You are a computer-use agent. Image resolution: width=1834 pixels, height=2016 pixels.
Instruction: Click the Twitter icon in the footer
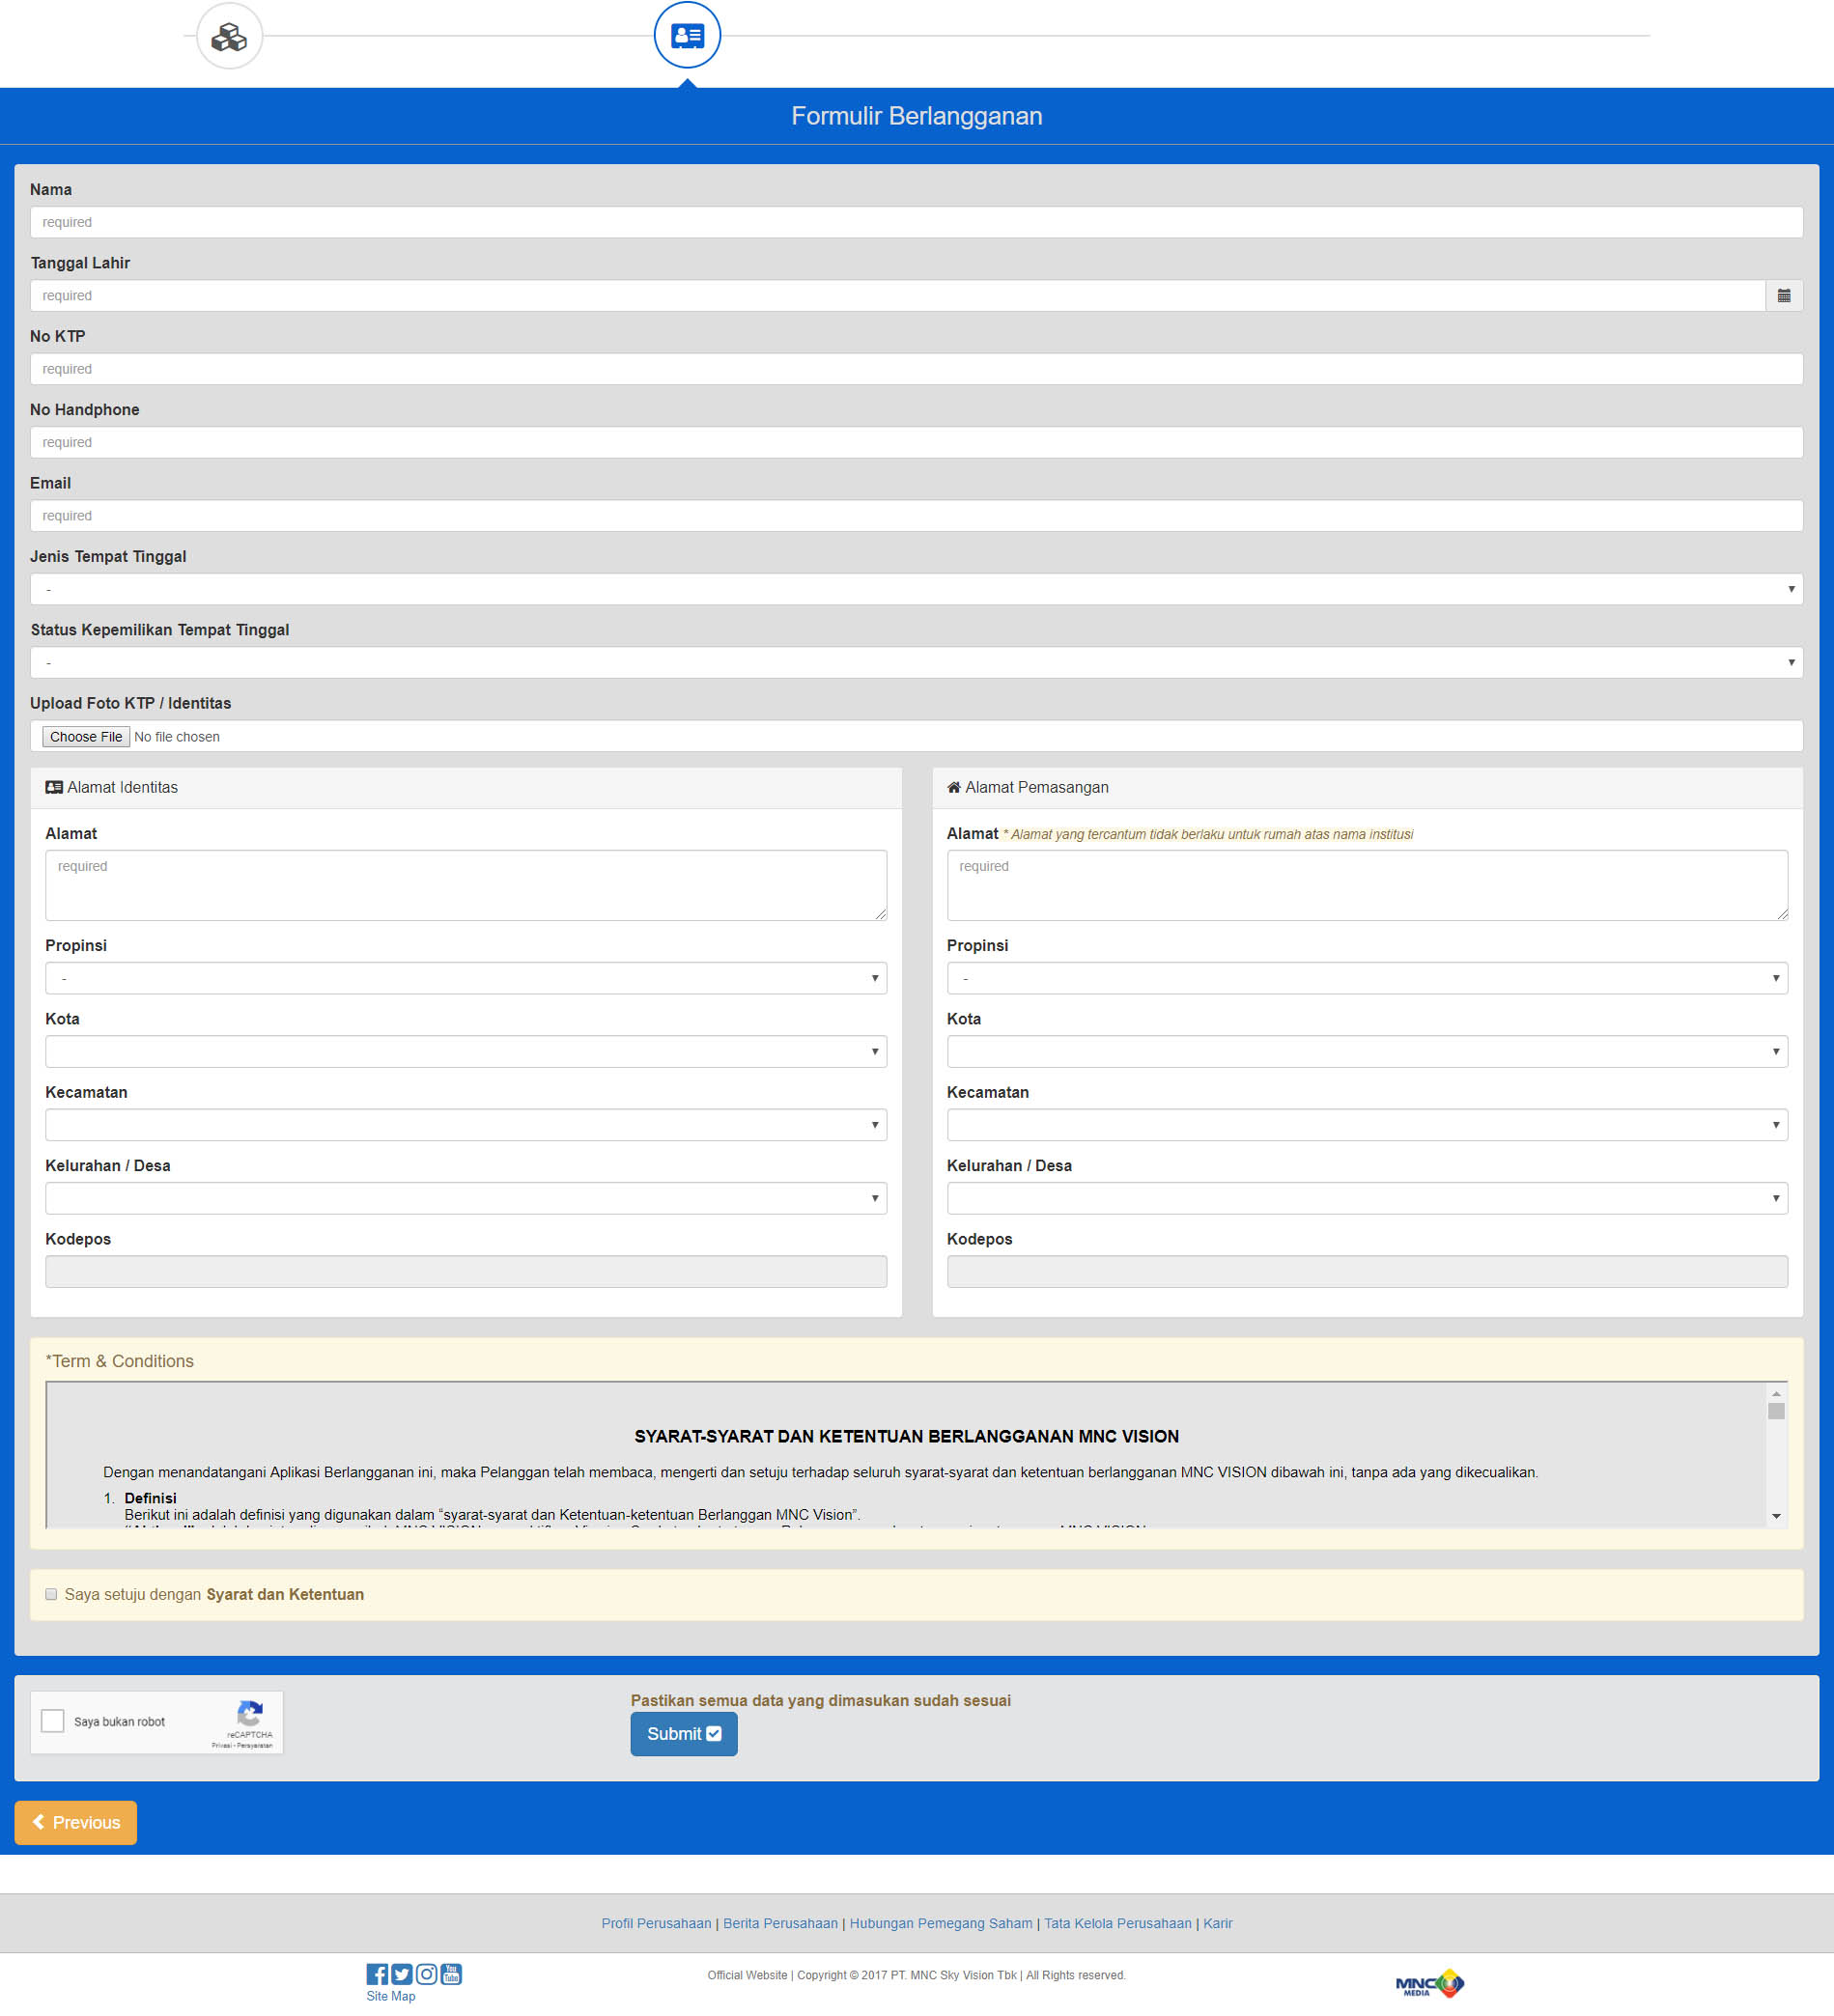pos(401,1974)
